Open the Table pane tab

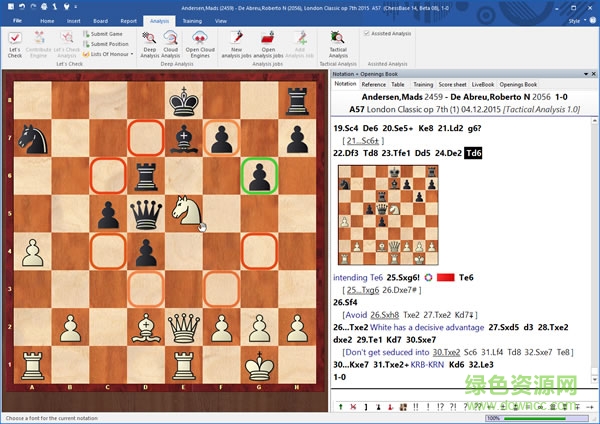click(398, 84)
